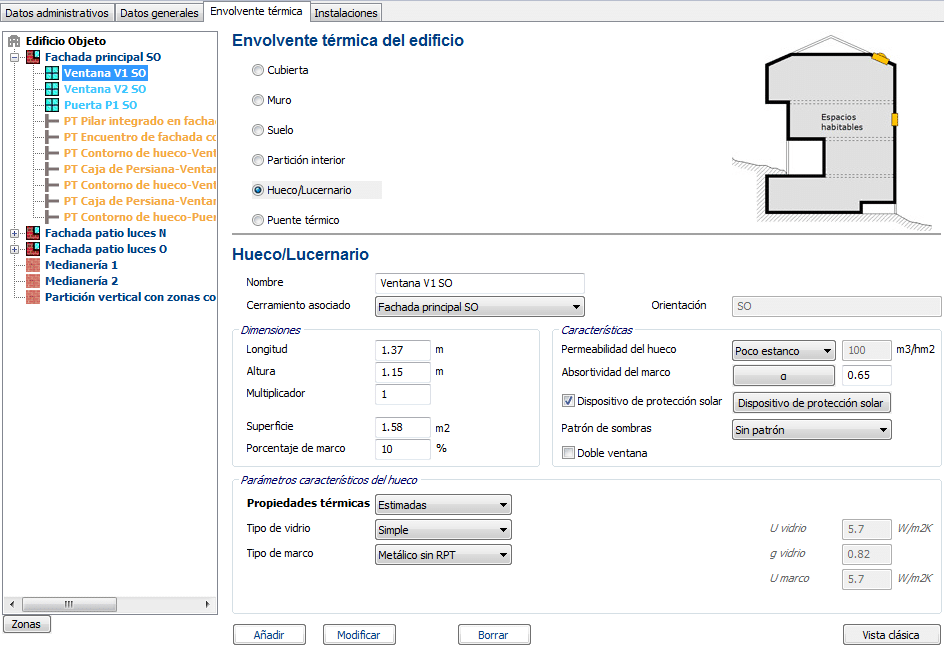
Task: Enable the Doble ventana checkbox
Action: (569, 453)
